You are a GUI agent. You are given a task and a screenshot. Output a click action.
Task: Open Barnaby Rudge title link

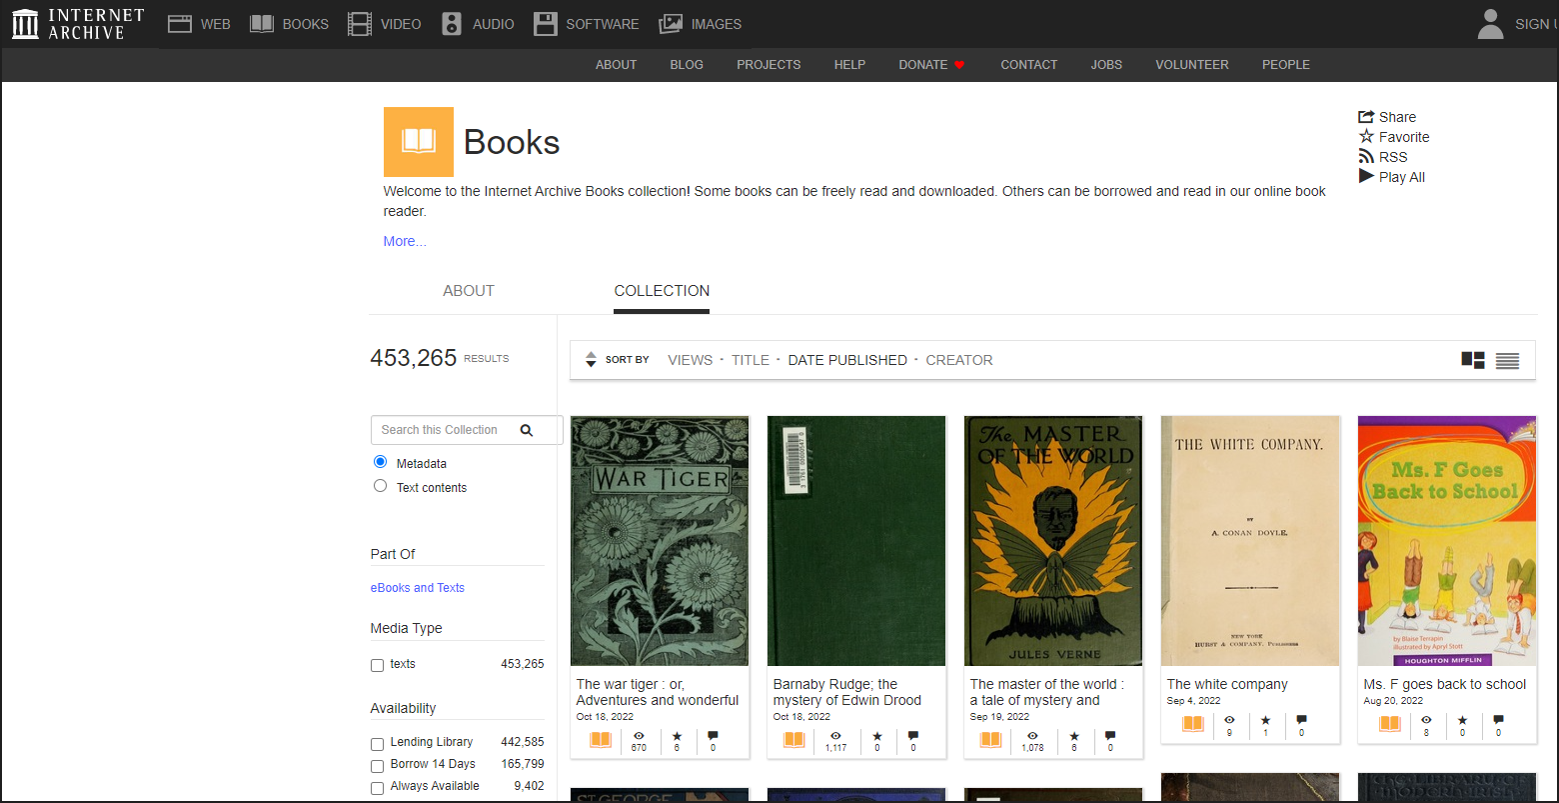[x=847, y=692]
